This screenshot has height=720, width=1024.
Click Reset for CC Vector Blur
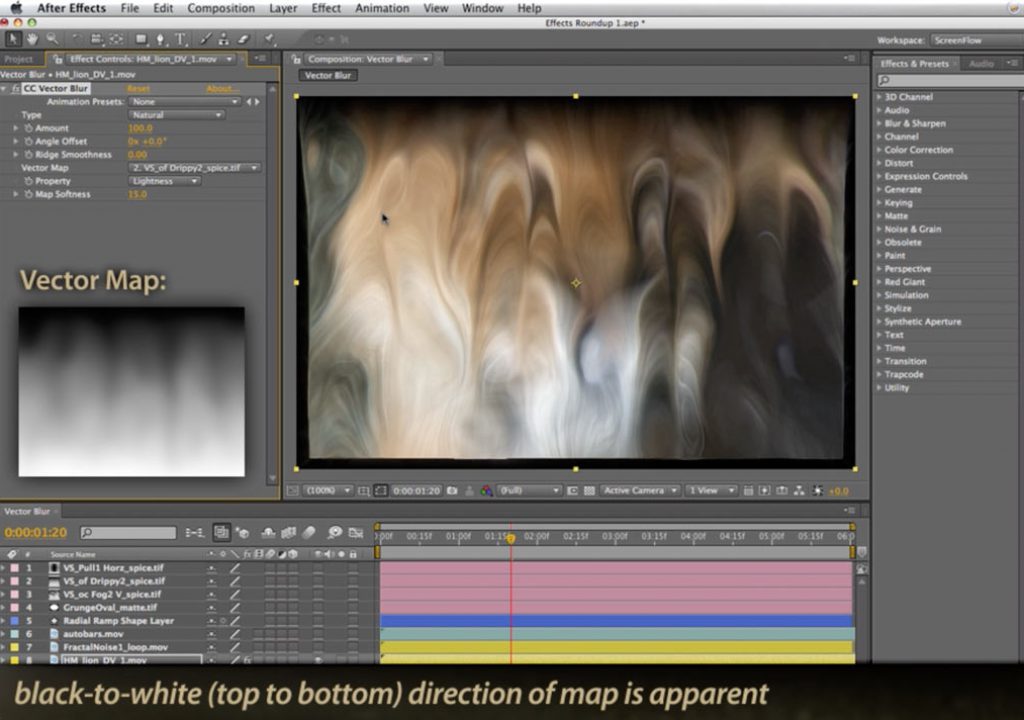(x=138, y=89)
